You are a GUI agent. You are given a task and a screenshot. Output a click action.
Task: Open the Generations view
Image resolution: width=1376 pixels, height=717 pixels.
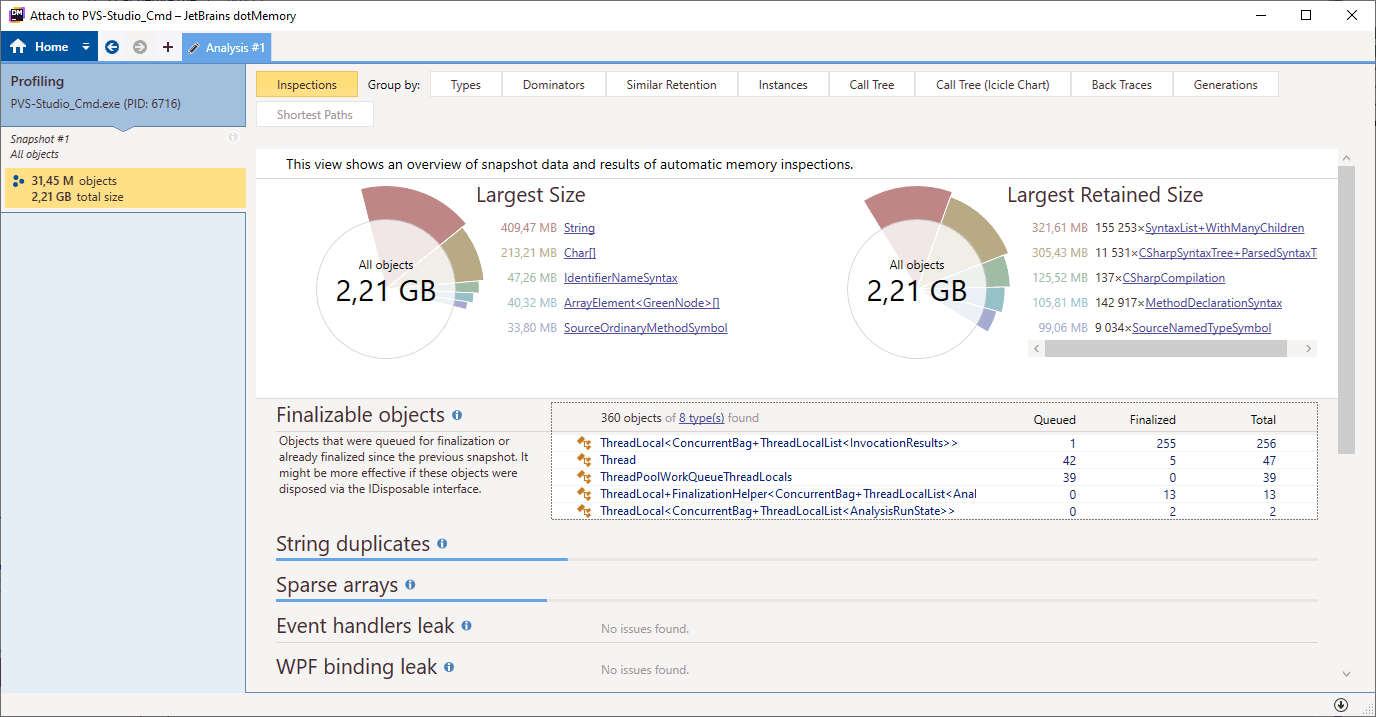1226,85
